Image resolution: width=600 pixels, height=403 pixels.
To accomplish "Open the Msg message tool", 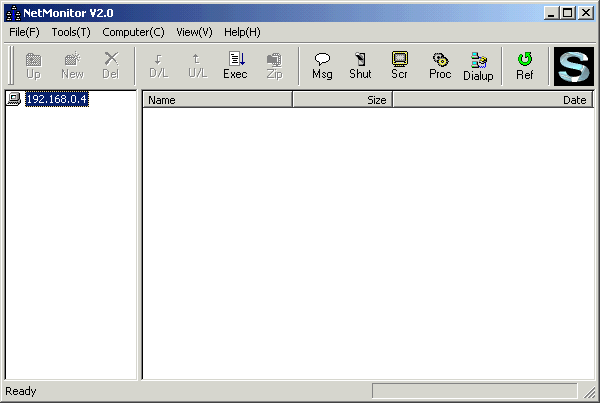I will [322, 66].
